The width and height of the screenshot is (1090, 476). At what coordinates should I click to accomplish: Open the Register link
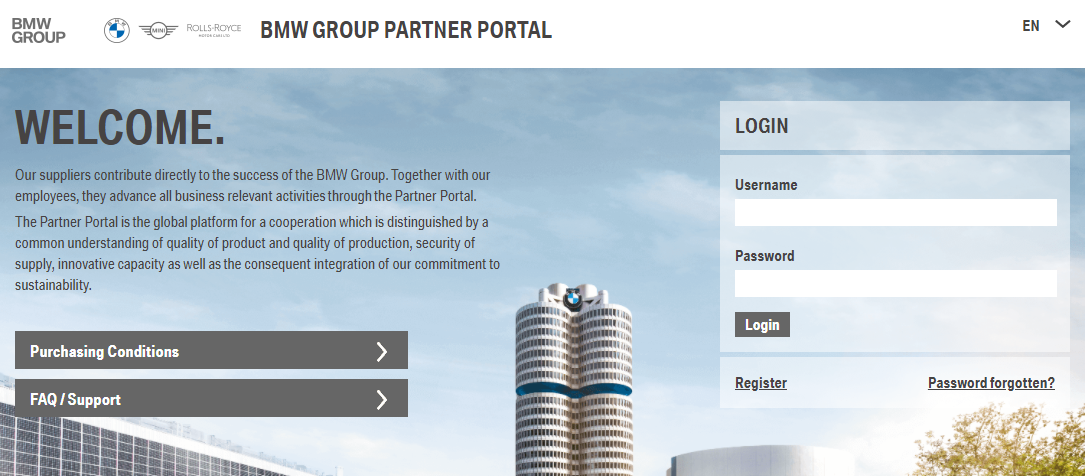(760, 383)
